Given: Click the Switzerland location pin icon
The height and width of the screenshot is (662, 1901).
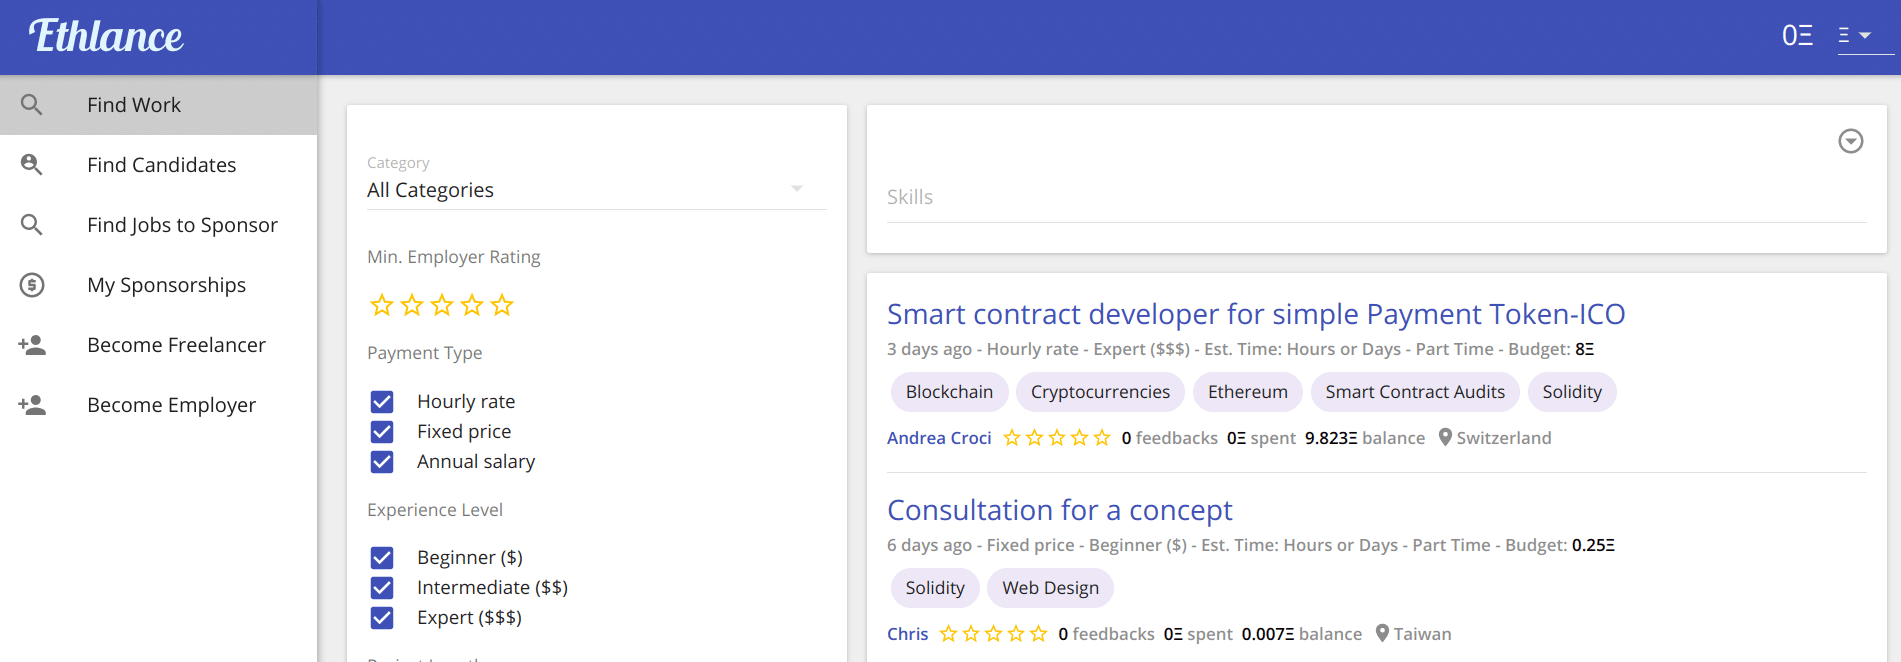Looking at the screenshot, I should (x=1445, y=438).
